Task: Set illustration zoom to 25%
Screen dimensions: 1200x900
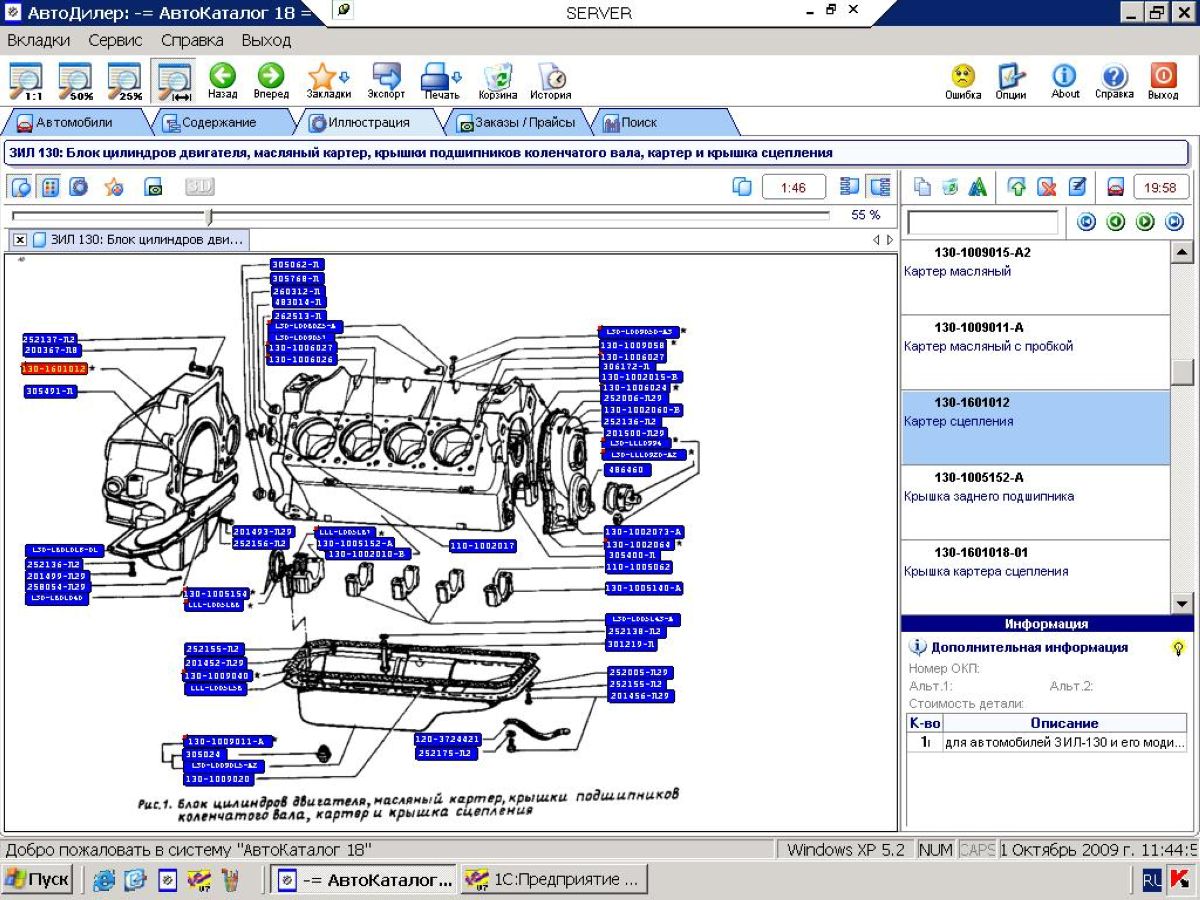Action: point(125,81)
